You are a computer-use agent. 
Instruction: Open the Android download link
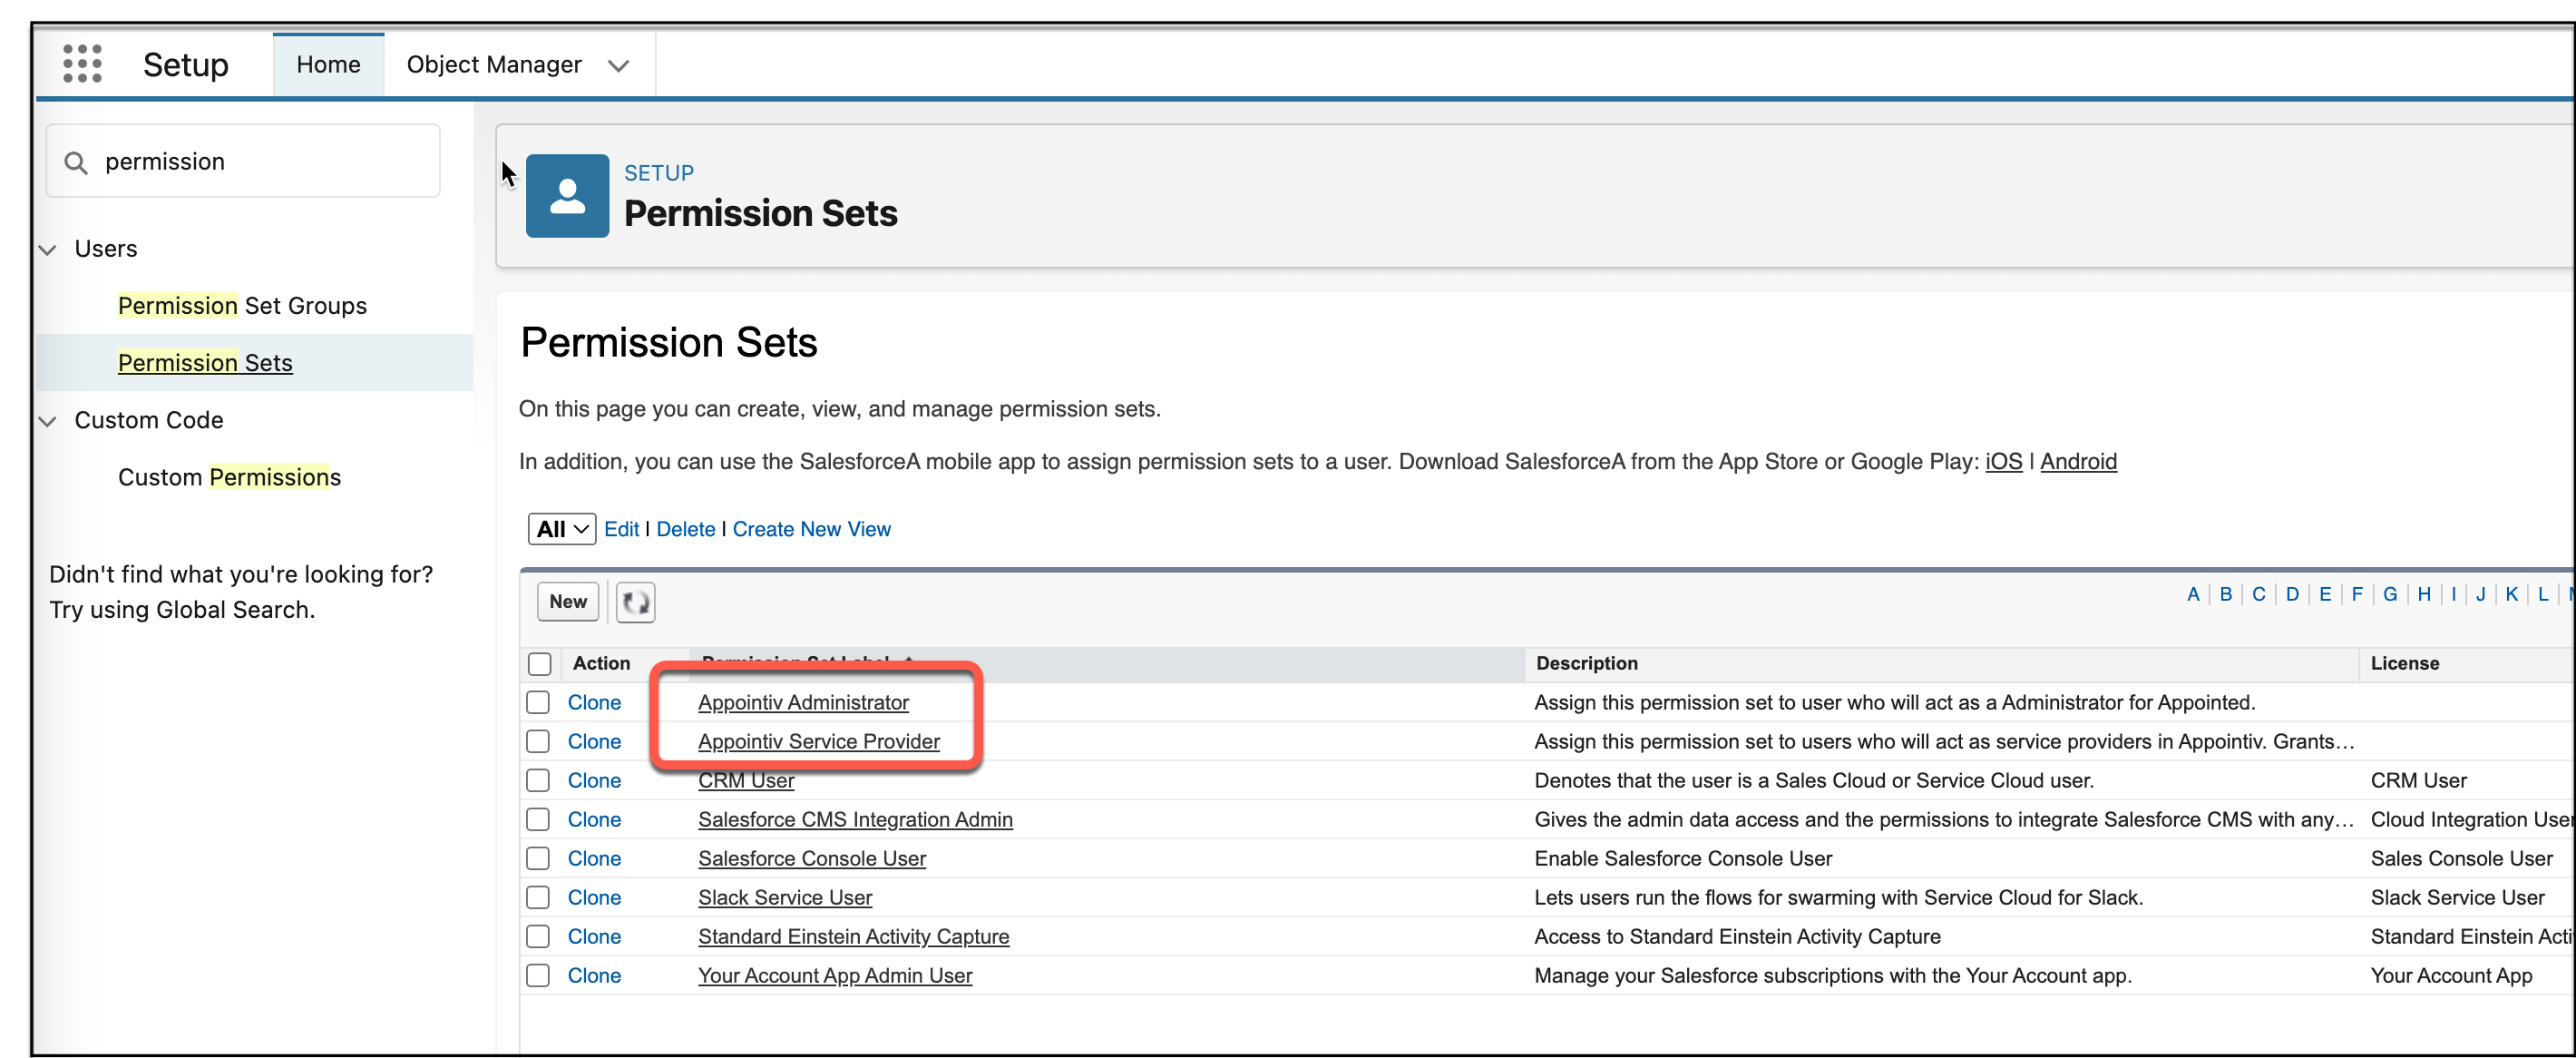pos(2078,462)
